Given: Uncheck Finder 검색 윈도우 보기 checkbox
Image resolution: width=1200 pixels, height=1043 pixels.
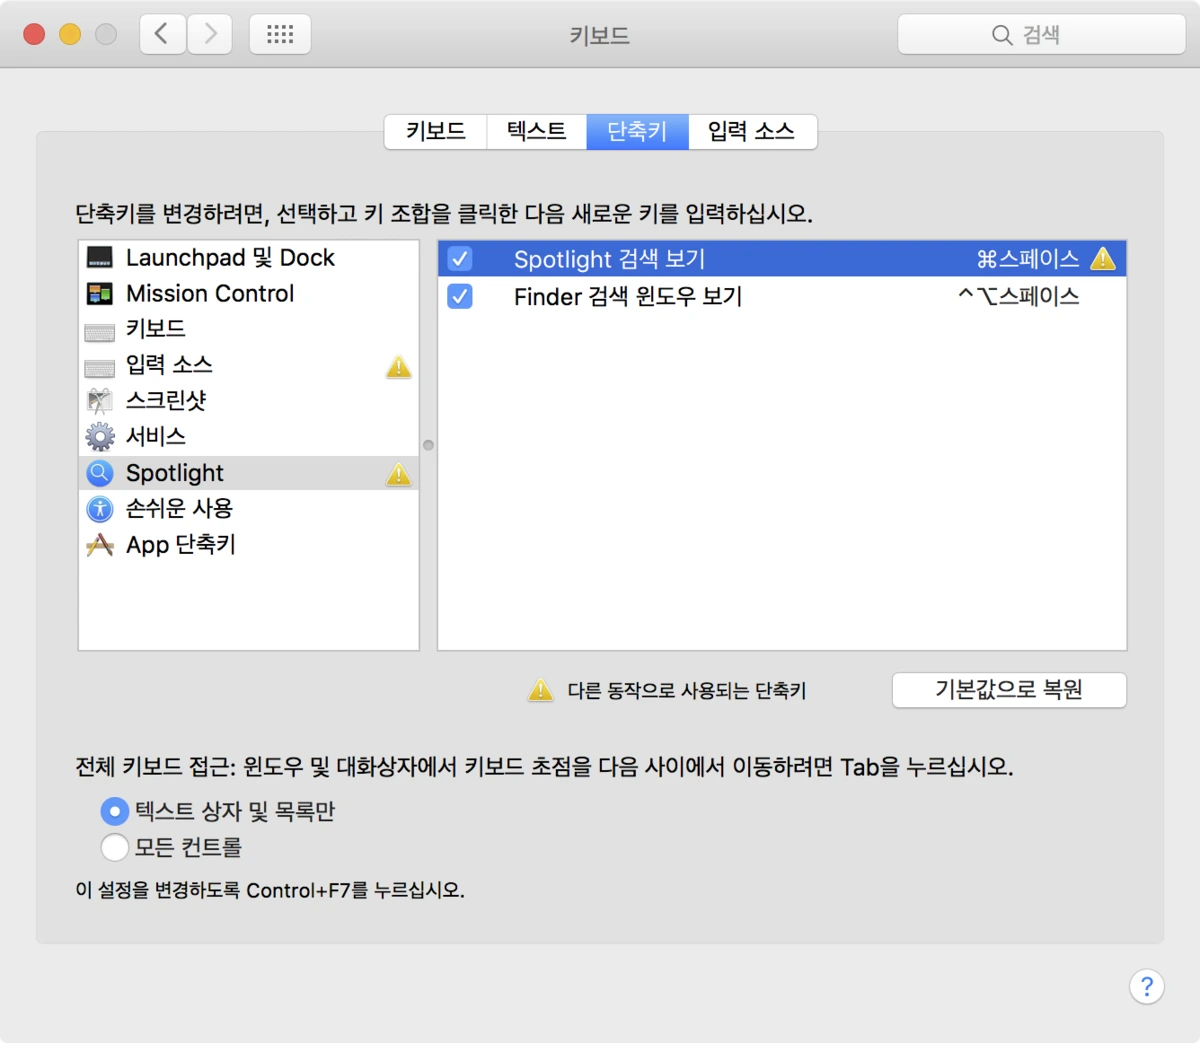Looking at the screenshot, I should tap(460, 296).
